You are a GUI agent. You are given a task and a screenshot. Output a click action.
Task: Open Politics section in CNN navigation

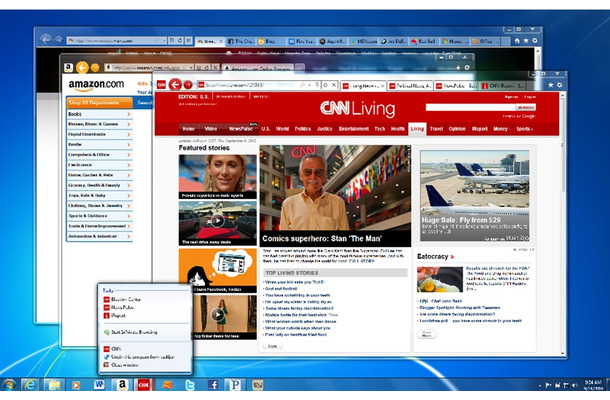coord(303,129)
